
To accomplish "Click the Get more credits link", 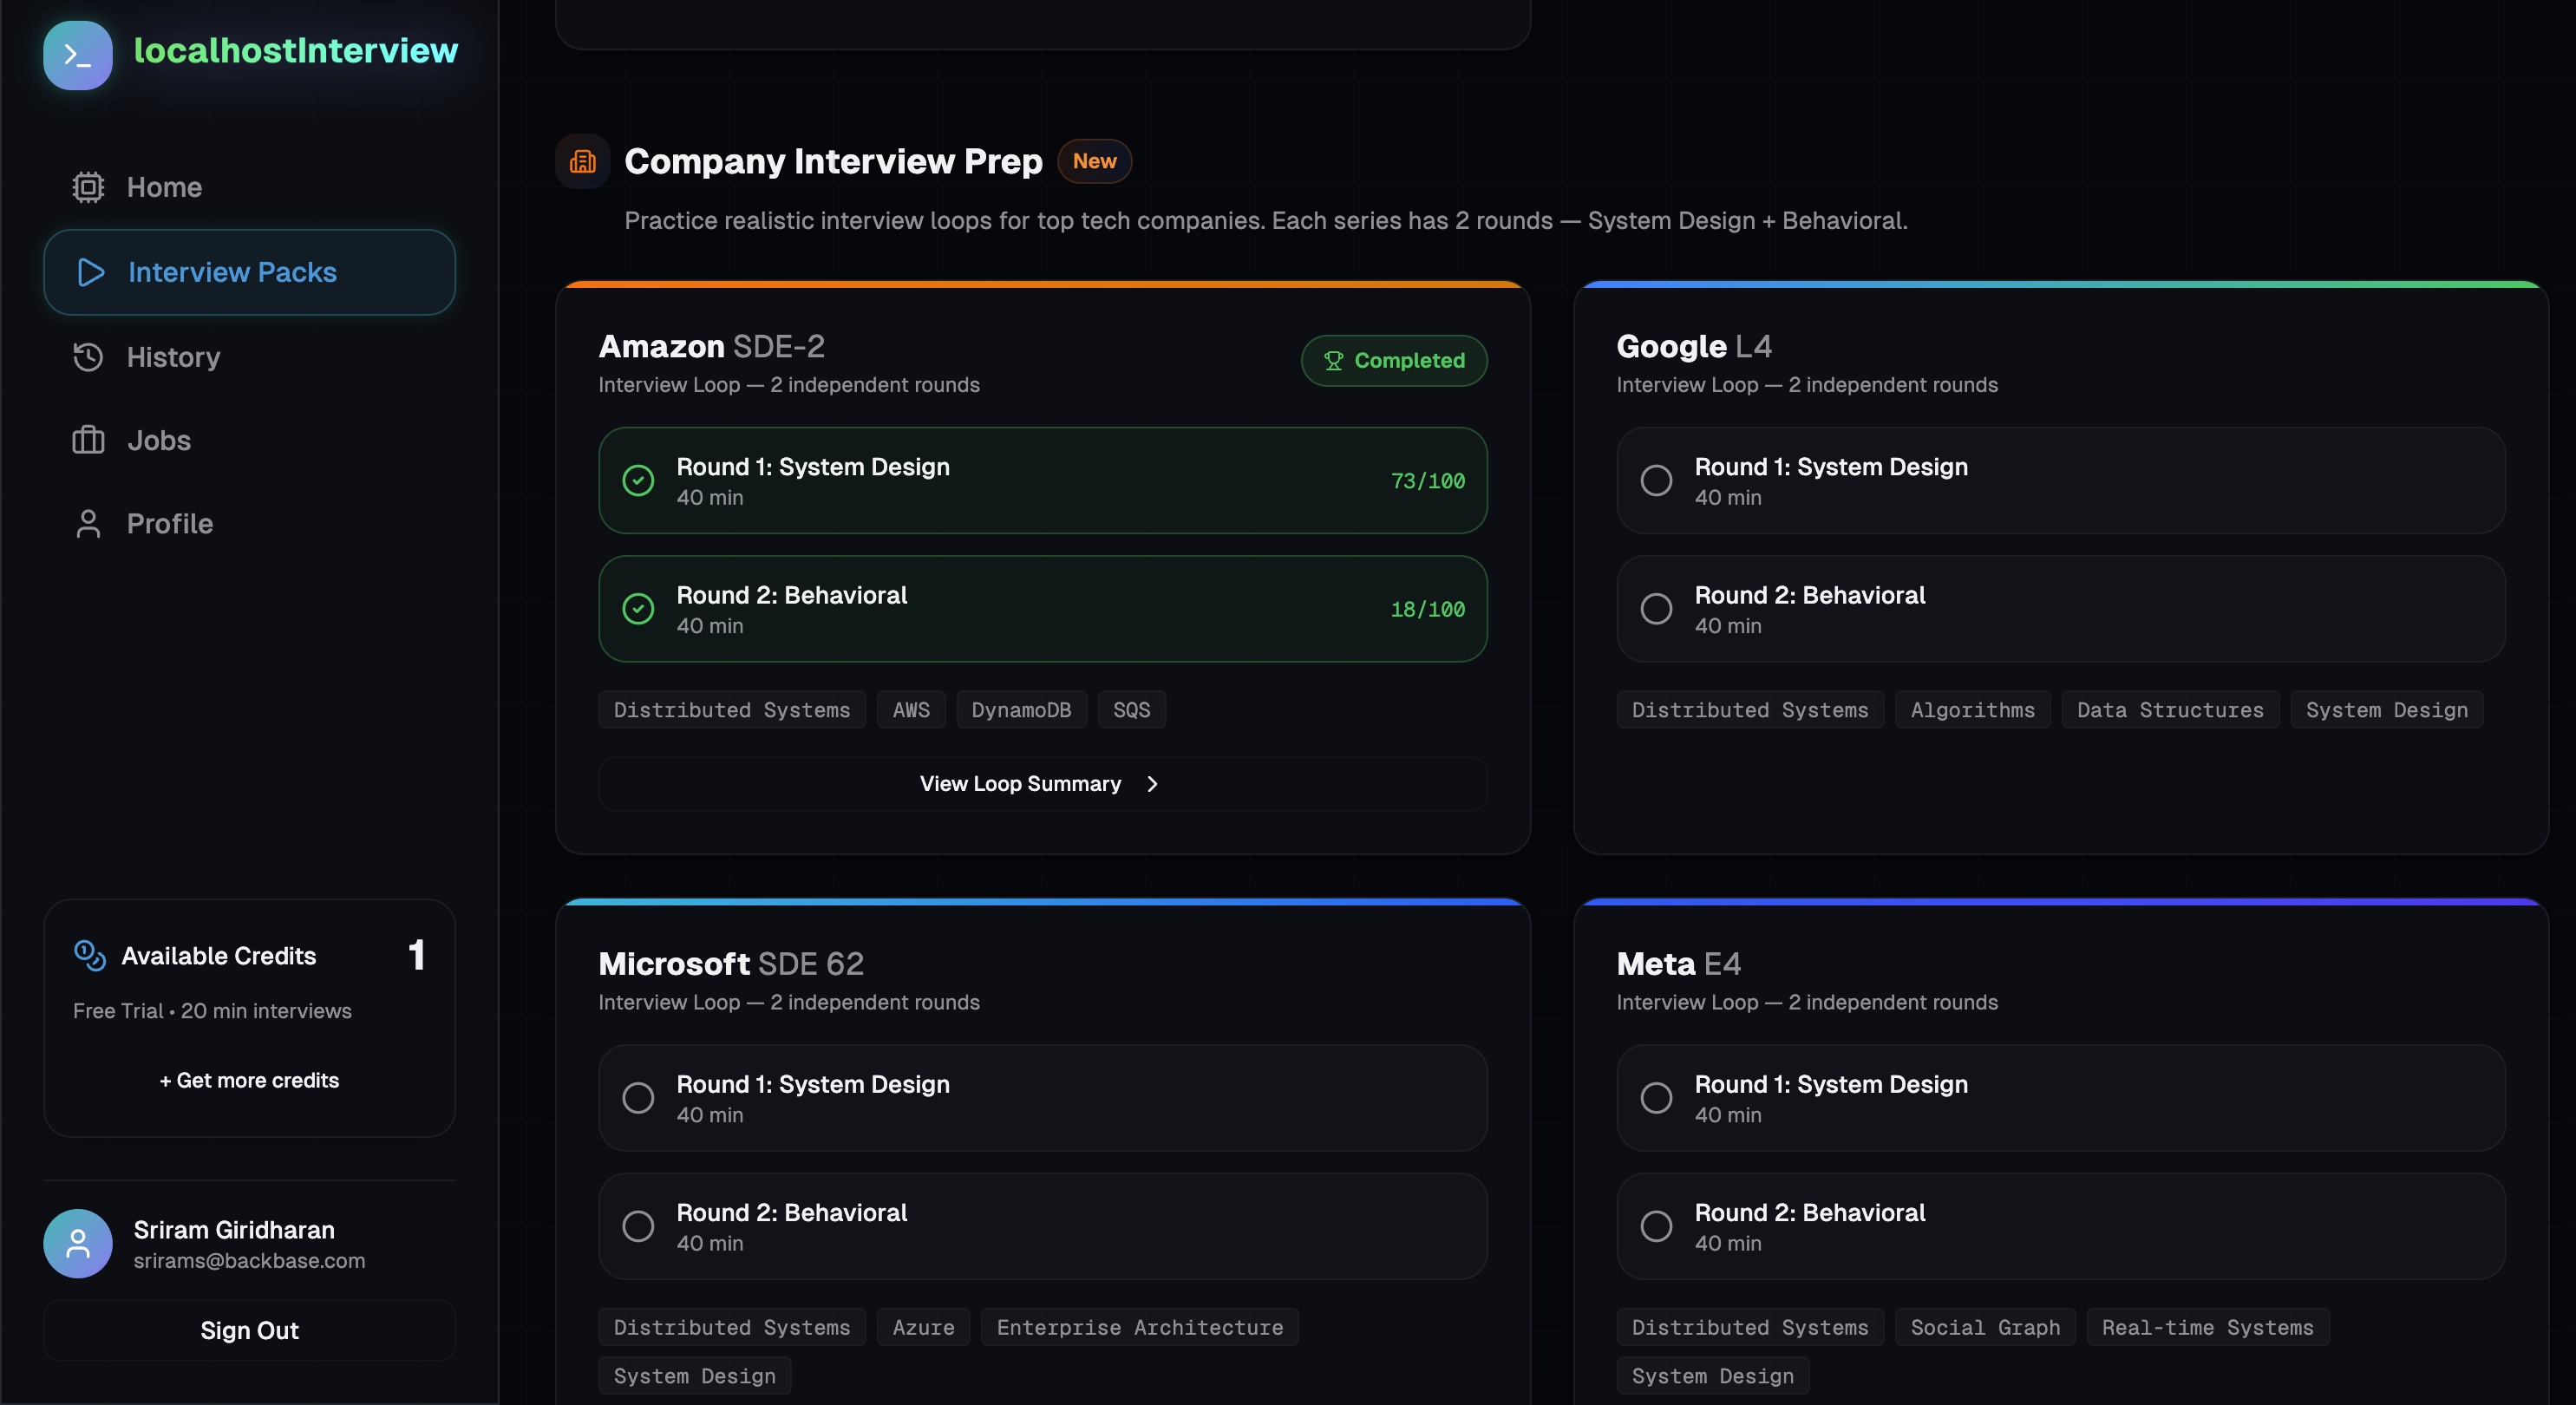I will click(249, 1080).
